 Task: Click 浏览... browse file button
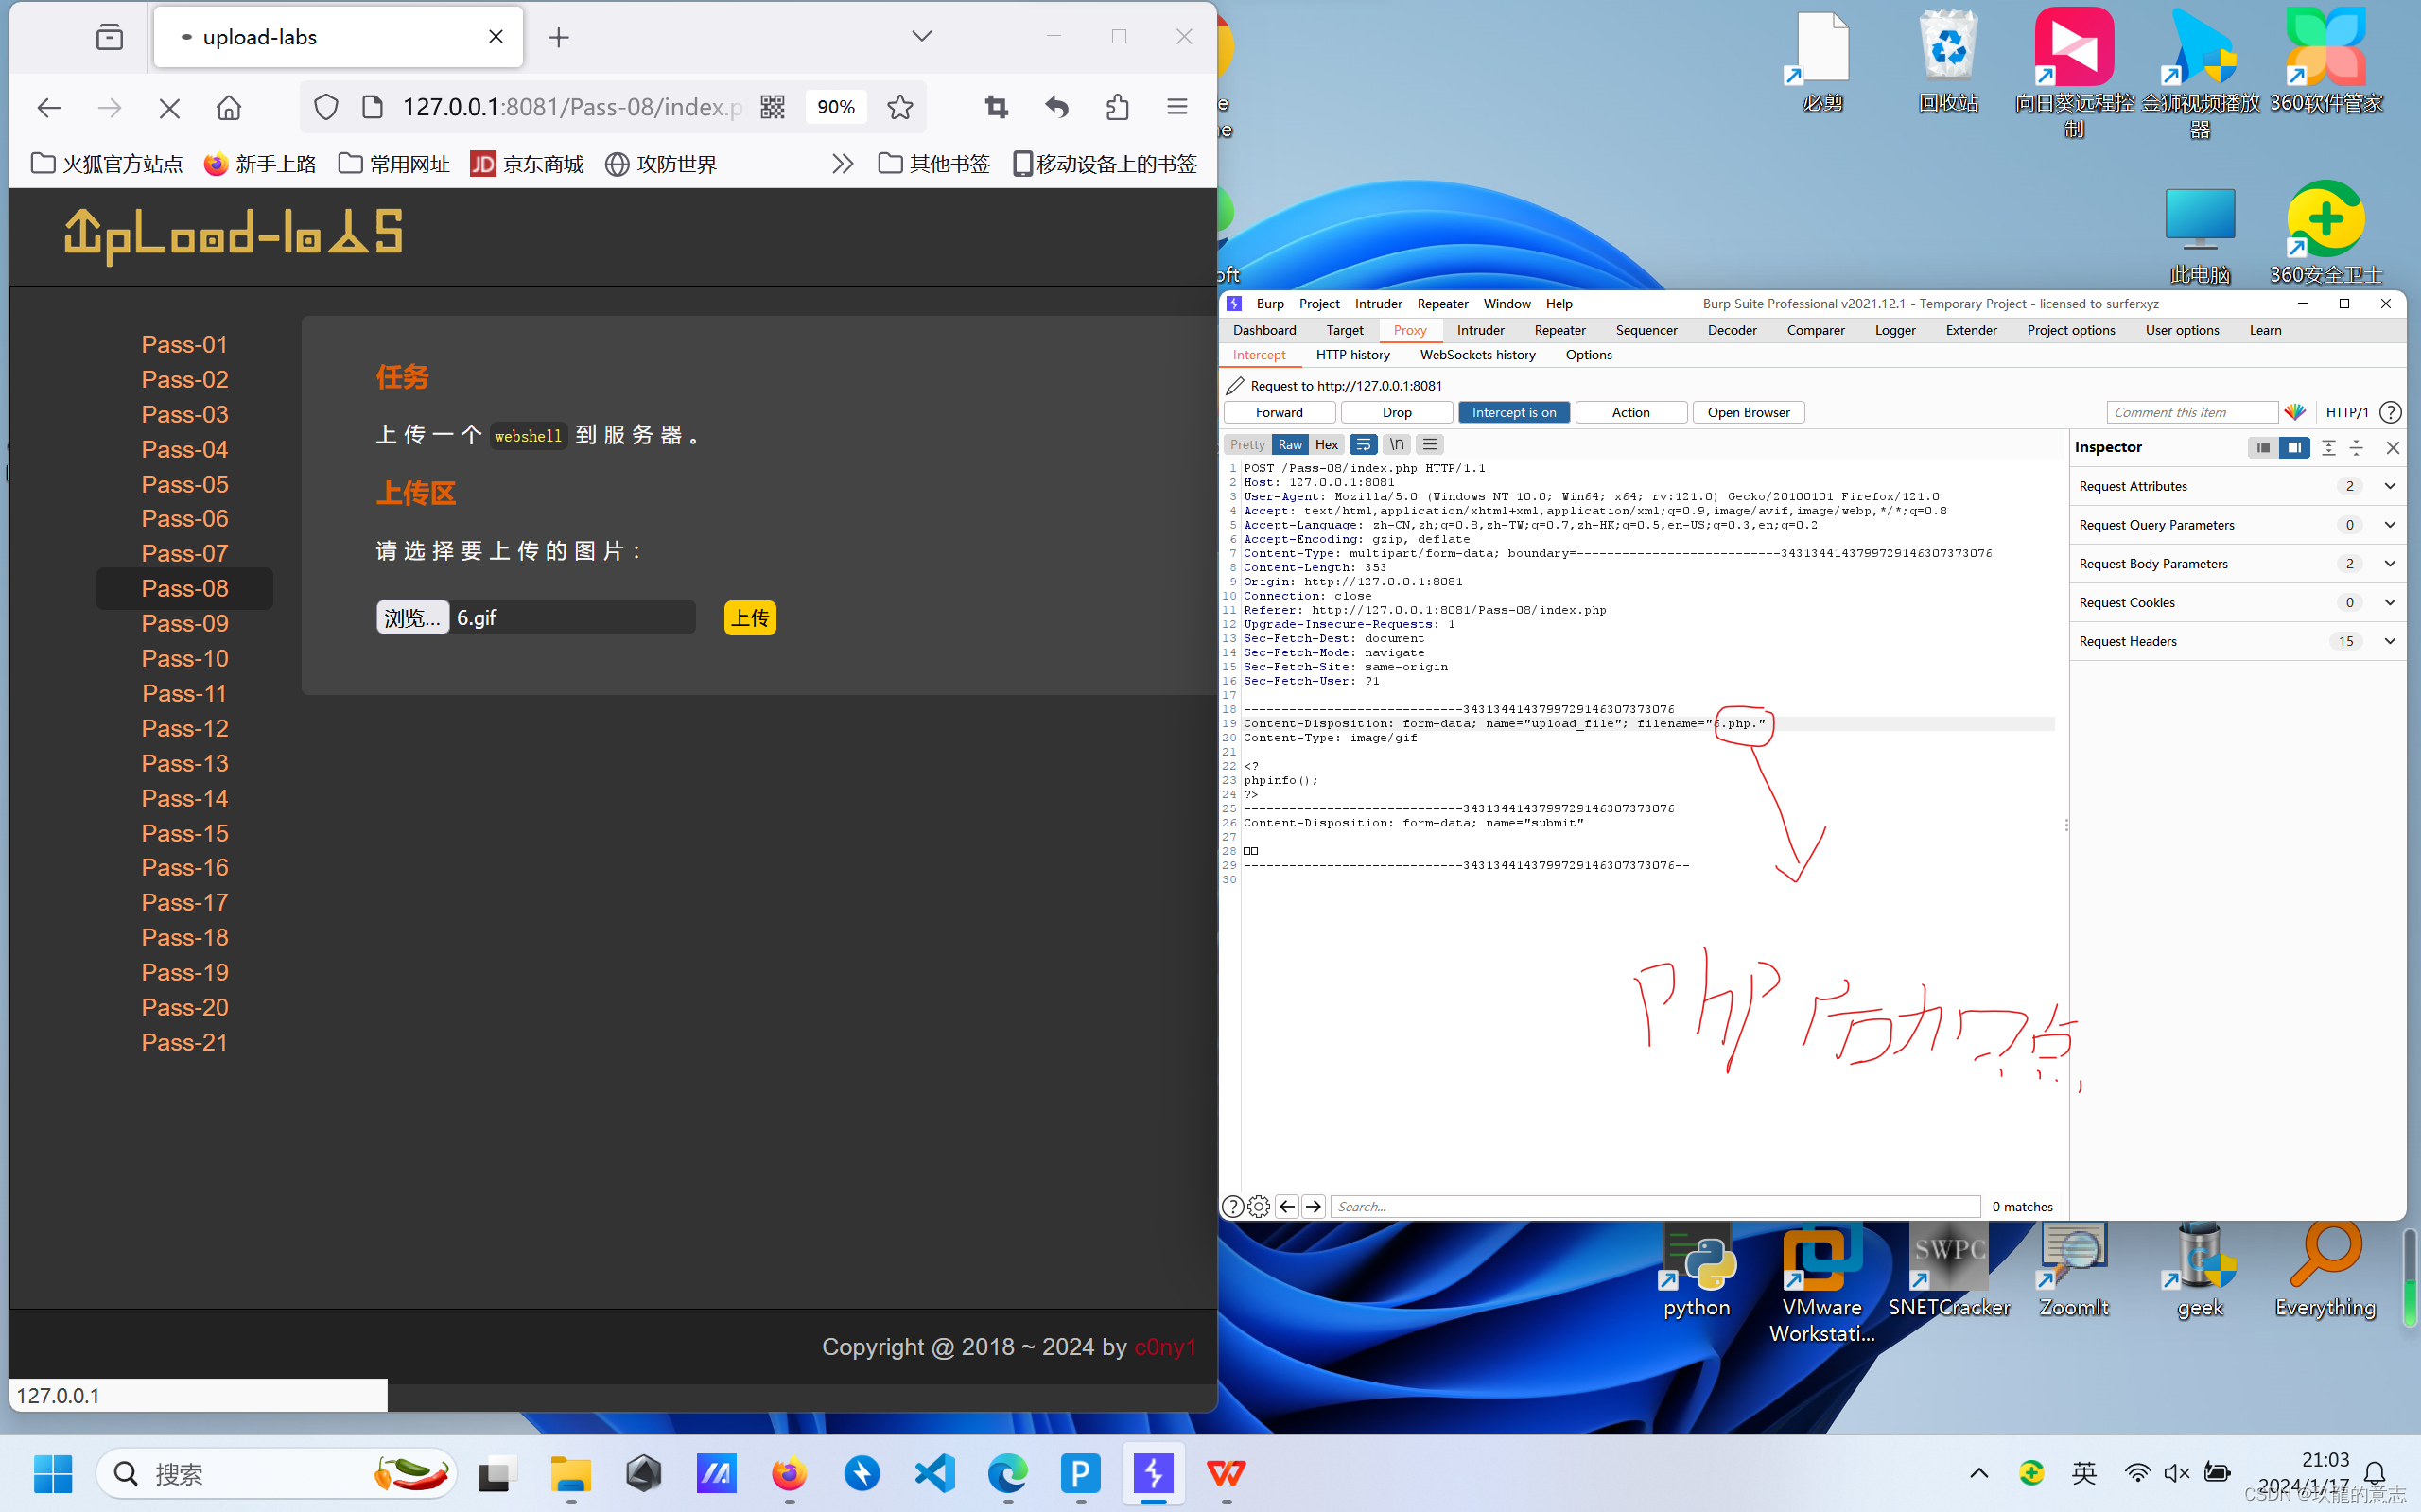[x=412, y=618]
